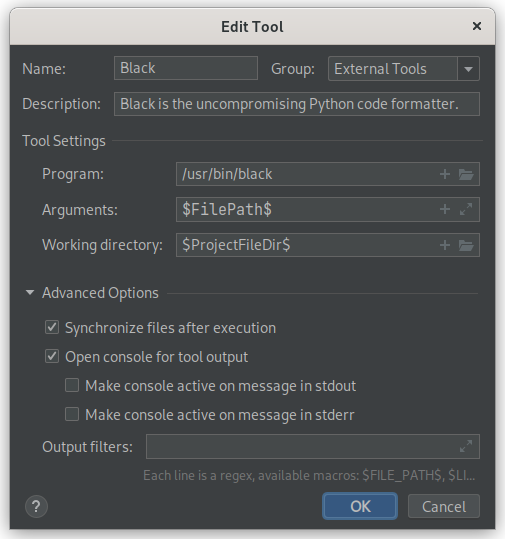Insert macro into Working directory field
This screenshot has width=505, height=539.
[x=444, y=245]
